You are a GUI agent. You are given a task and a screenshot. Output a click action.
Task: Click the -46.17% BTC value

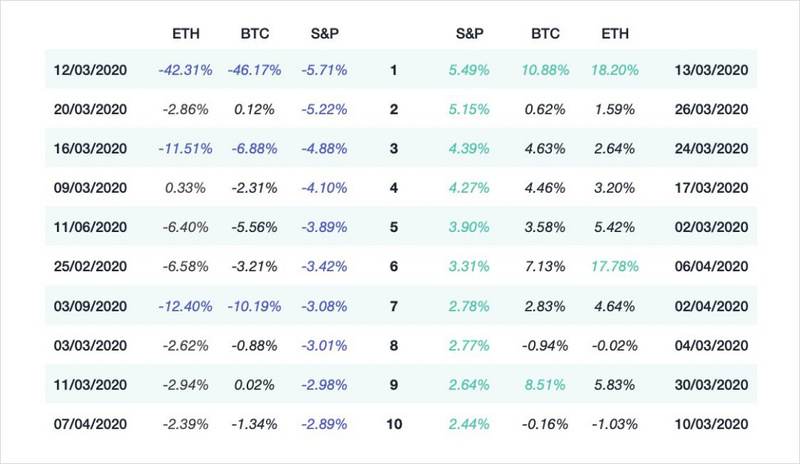click(254, 71)
